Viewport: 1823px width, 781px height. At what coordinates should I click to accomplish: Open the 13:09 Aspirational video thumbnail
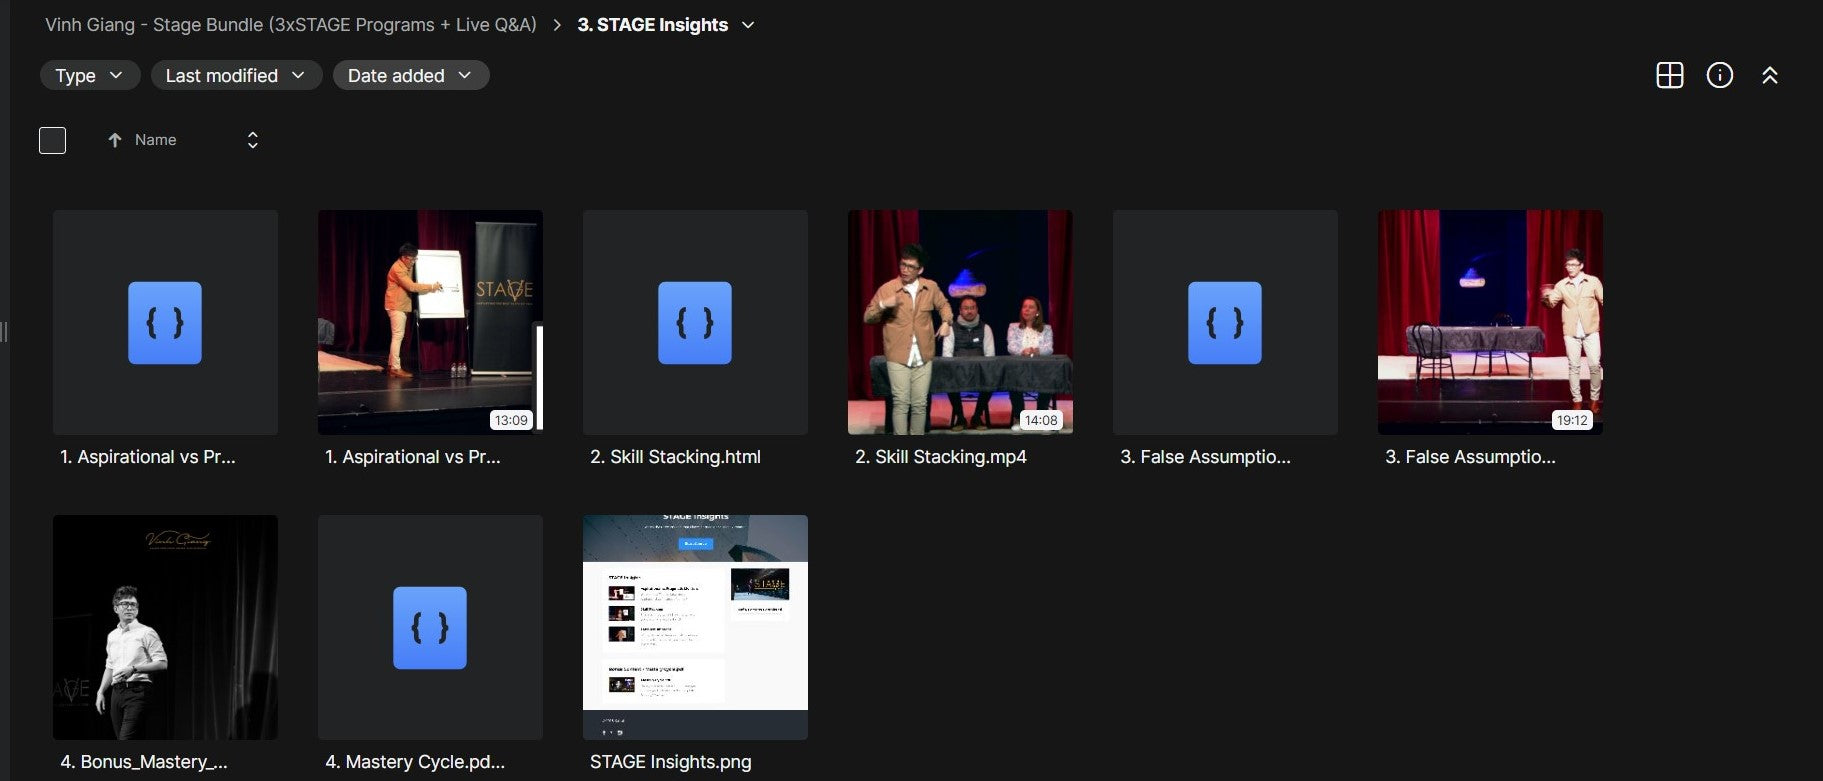tap(430, 322)
